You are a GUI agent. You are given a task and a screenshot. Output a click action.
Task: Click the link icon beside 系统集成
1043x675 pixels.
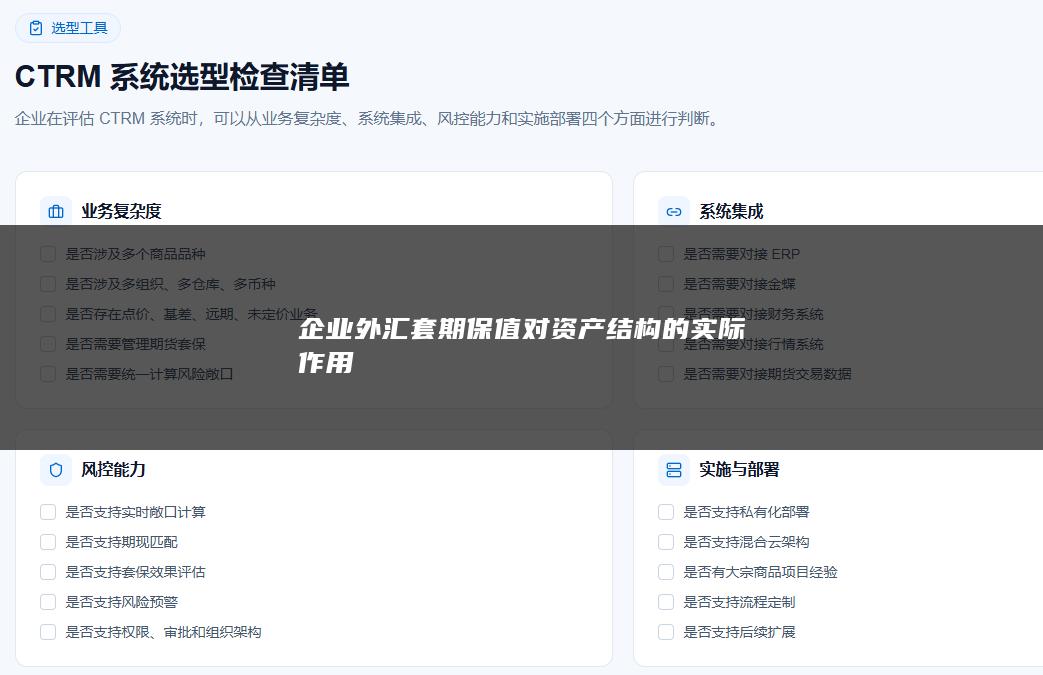(x=674, y=211)
